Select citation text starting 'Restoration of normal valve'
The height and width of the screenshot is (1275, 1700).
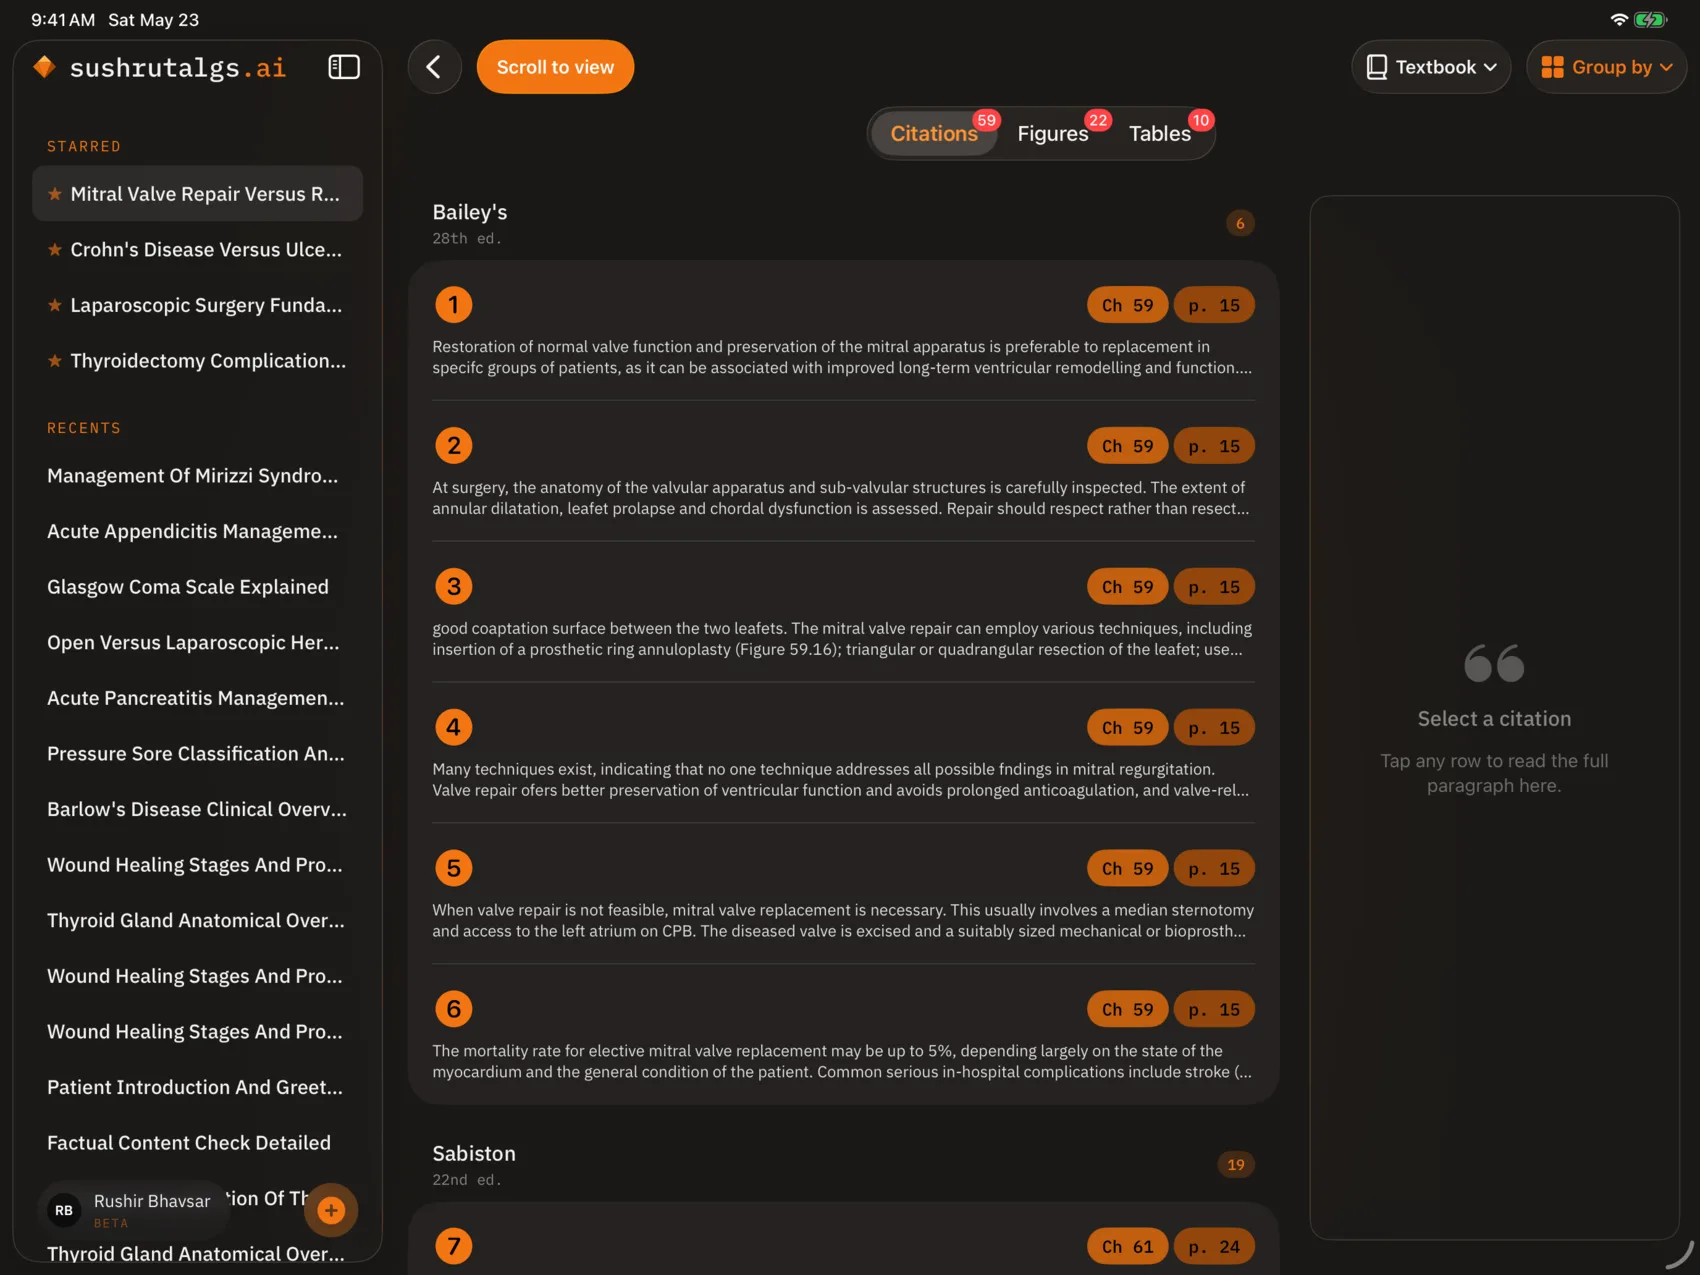(842, 357)
